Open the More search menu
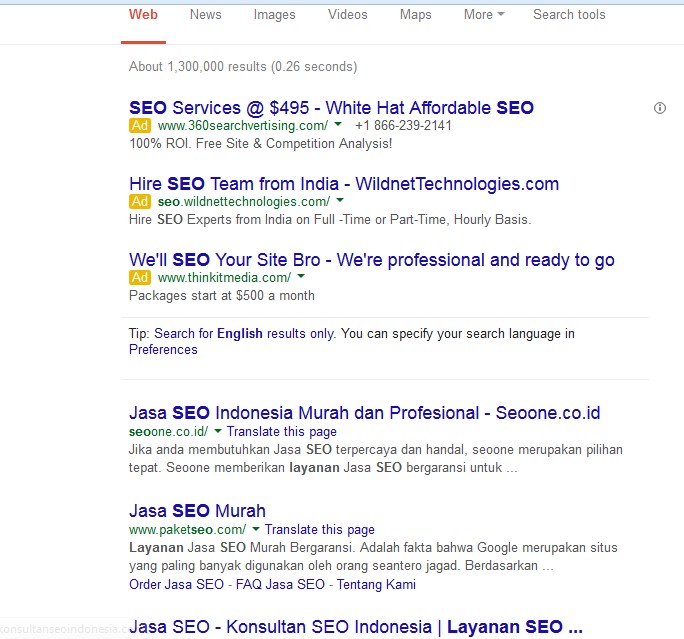684x639 pixels. click(483, 15)
